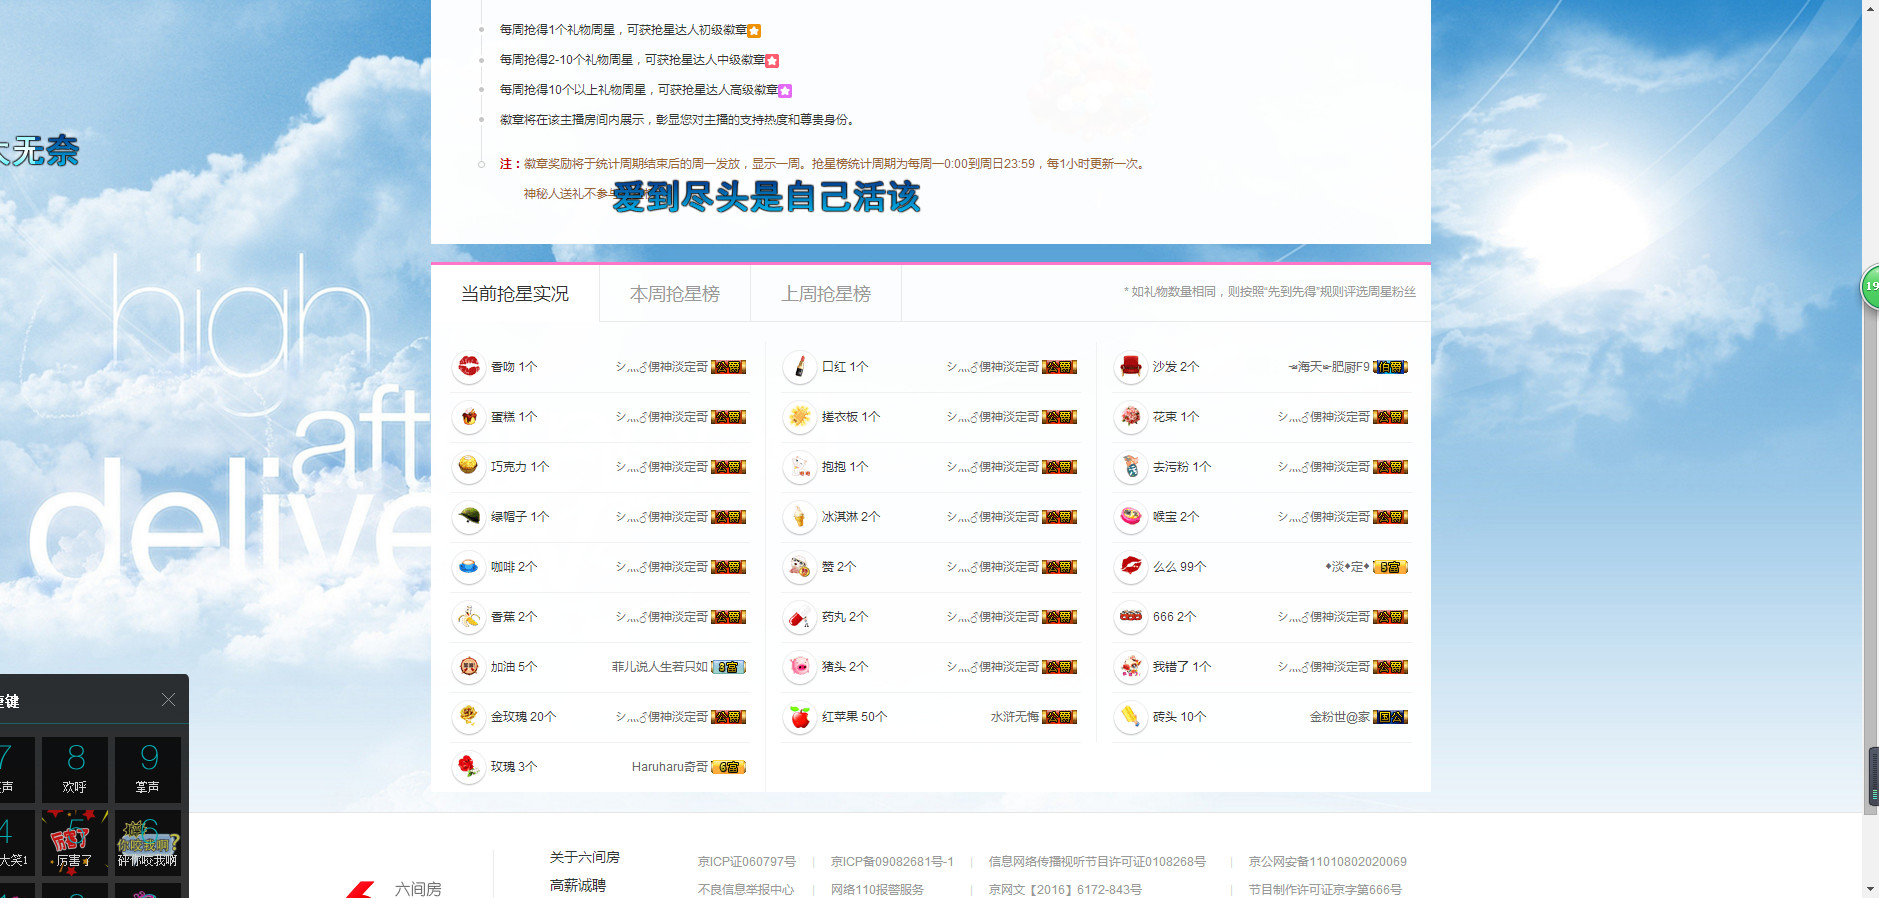Open the 上周抢星榜 tab
This screenshot has height=898, width=1879.
click(826, 294)
